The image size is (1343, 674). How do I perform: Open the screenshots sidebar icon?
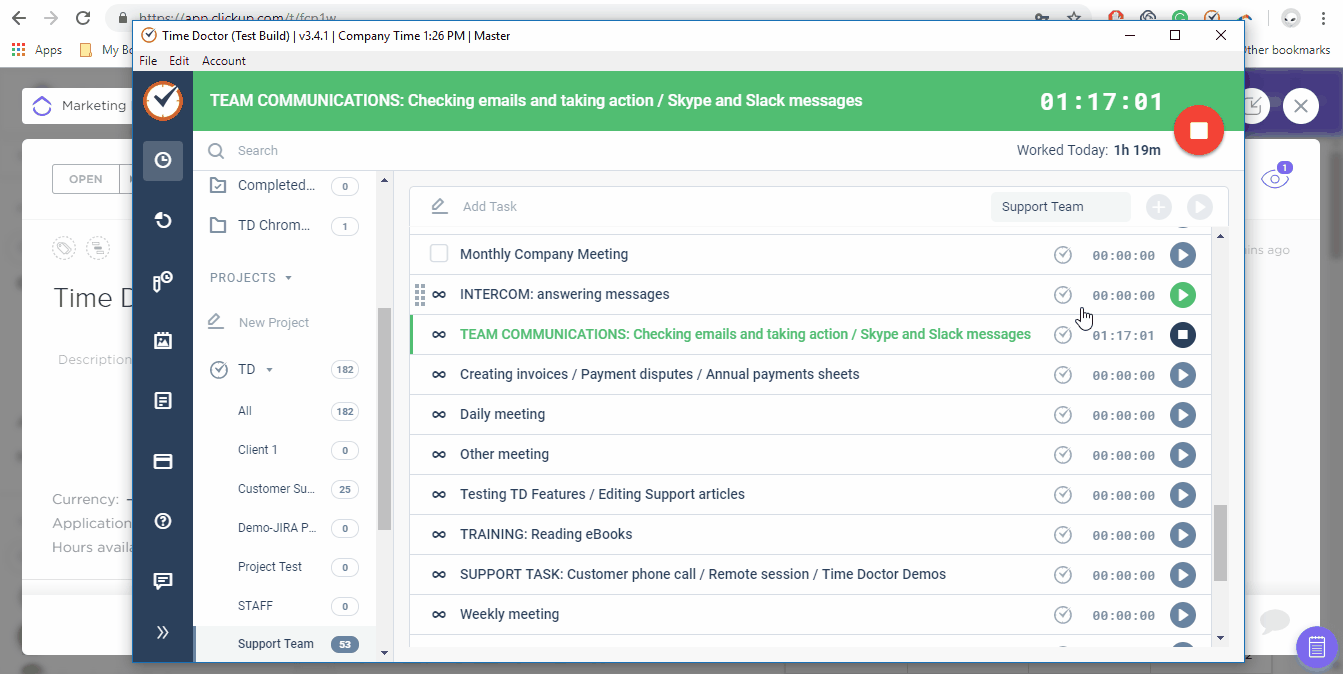162,341
